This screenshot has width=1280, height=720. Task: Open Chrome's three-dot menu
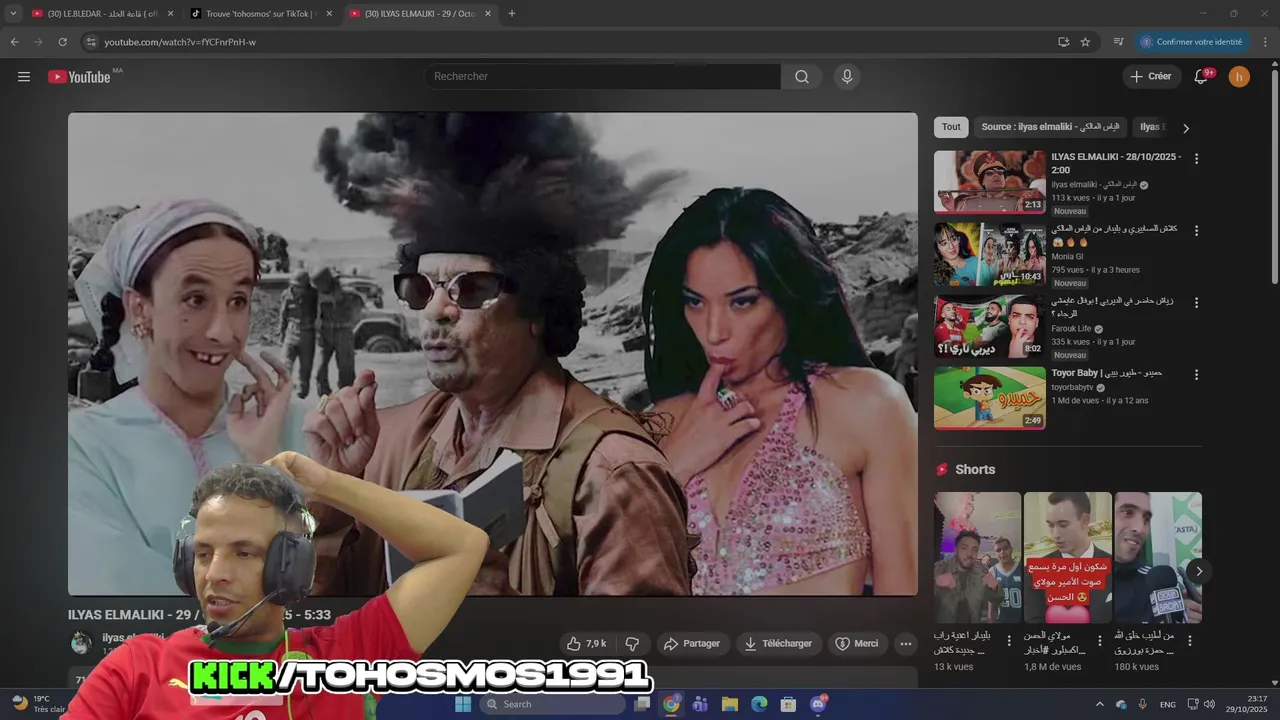(x=1265, y=42)
